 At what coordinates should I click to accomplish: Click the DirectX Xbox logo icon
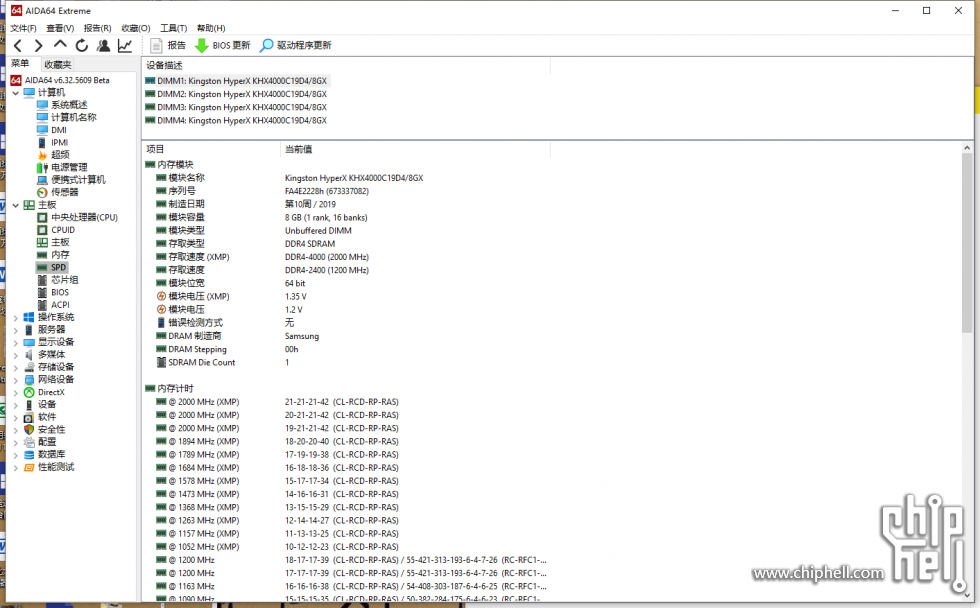29,392
